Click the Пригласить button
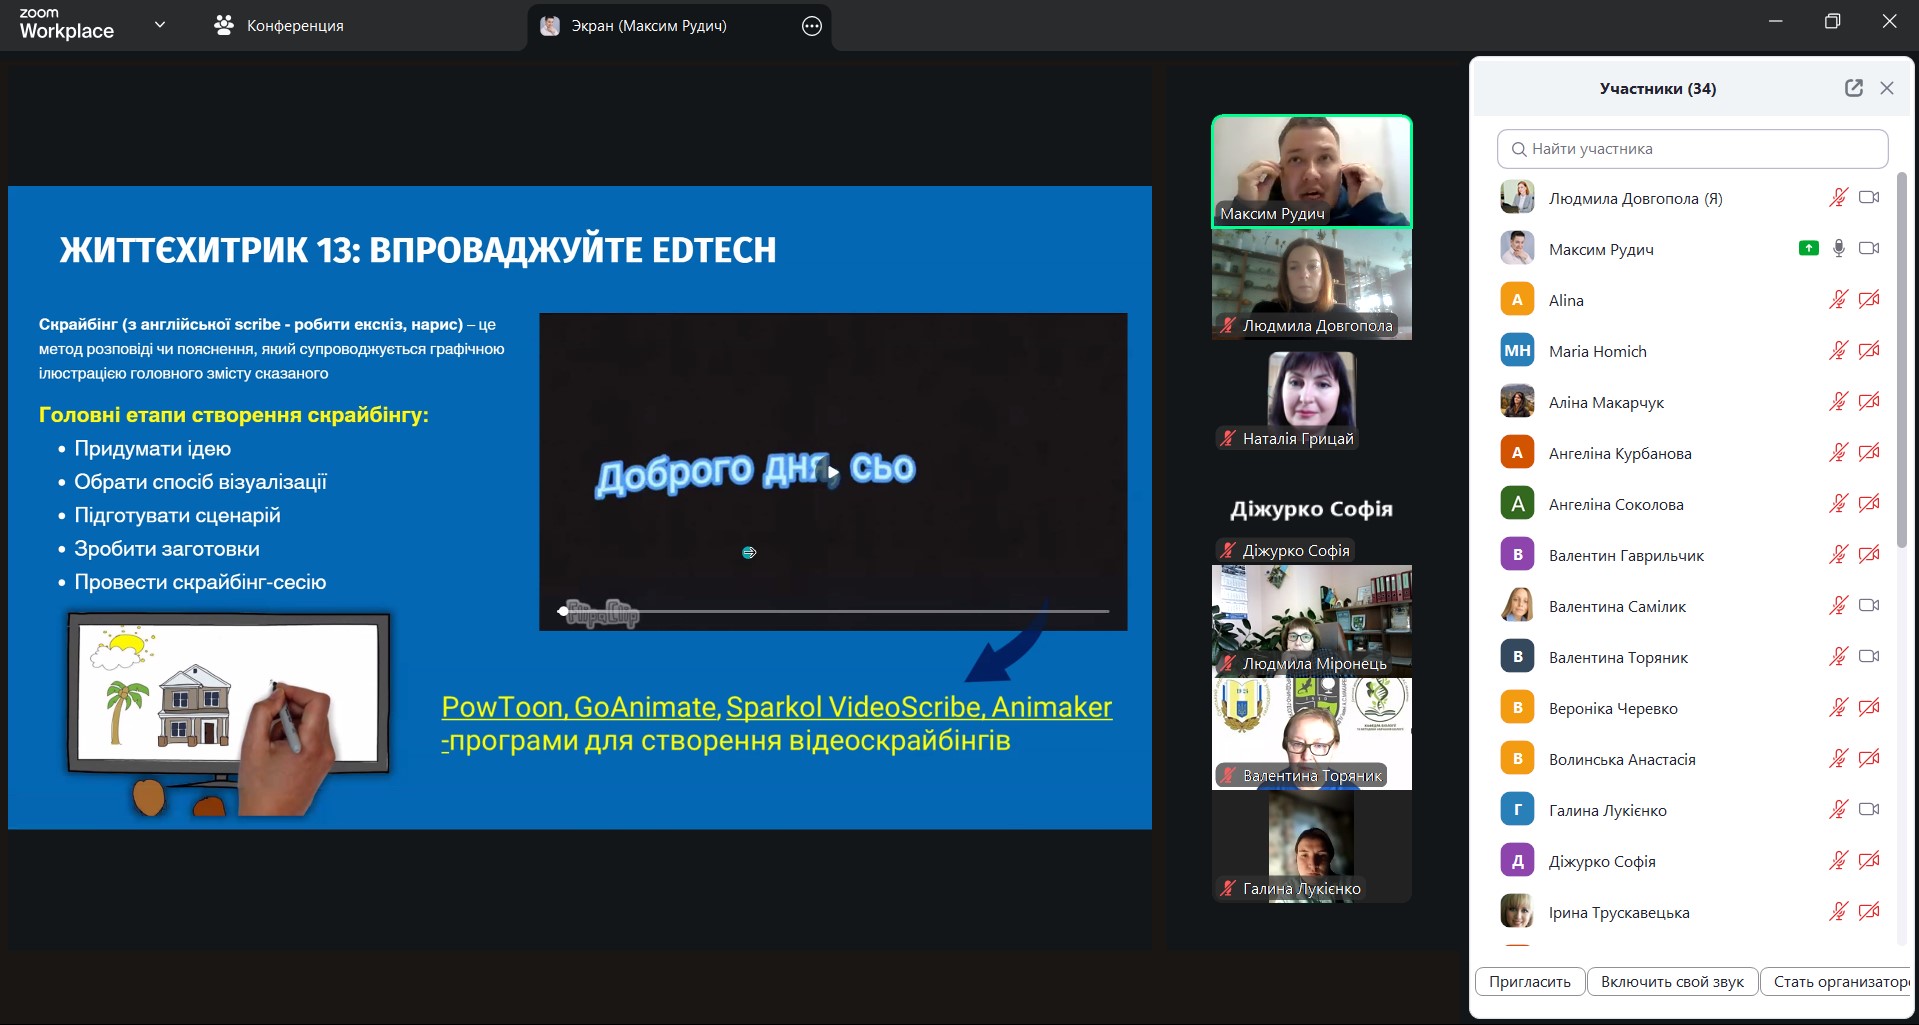The width and height of the screenshot is (1919, 1025). pyautogui.click(x=1529, y=981)
